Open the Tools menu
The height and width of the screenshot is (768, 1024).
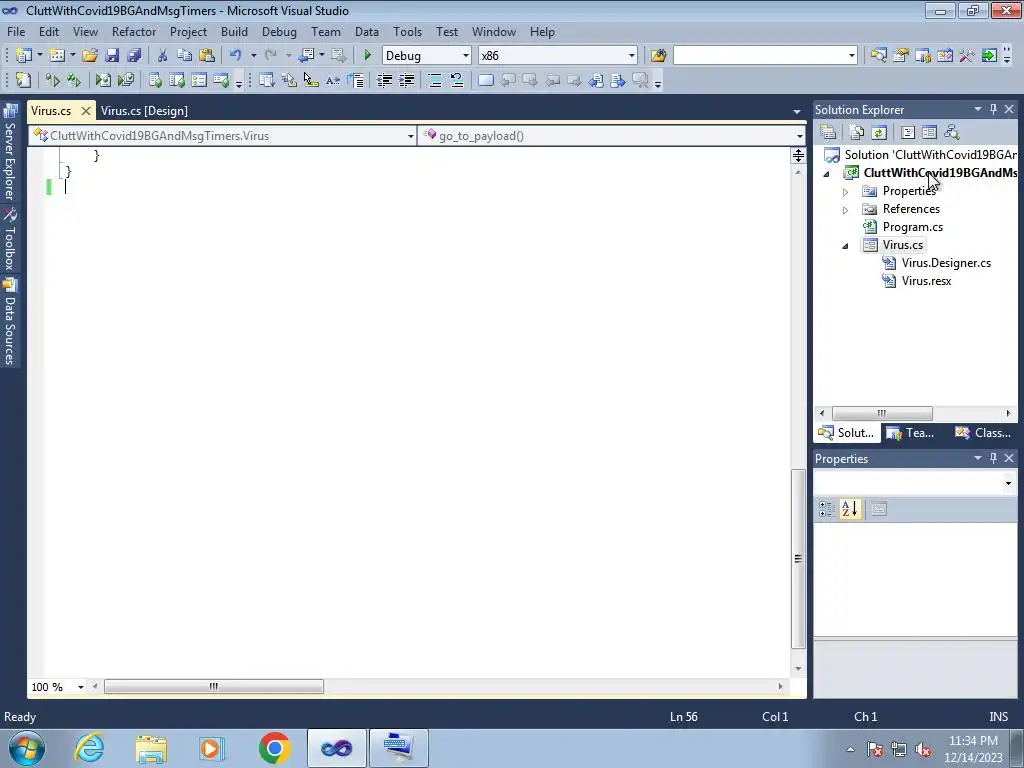407,31
